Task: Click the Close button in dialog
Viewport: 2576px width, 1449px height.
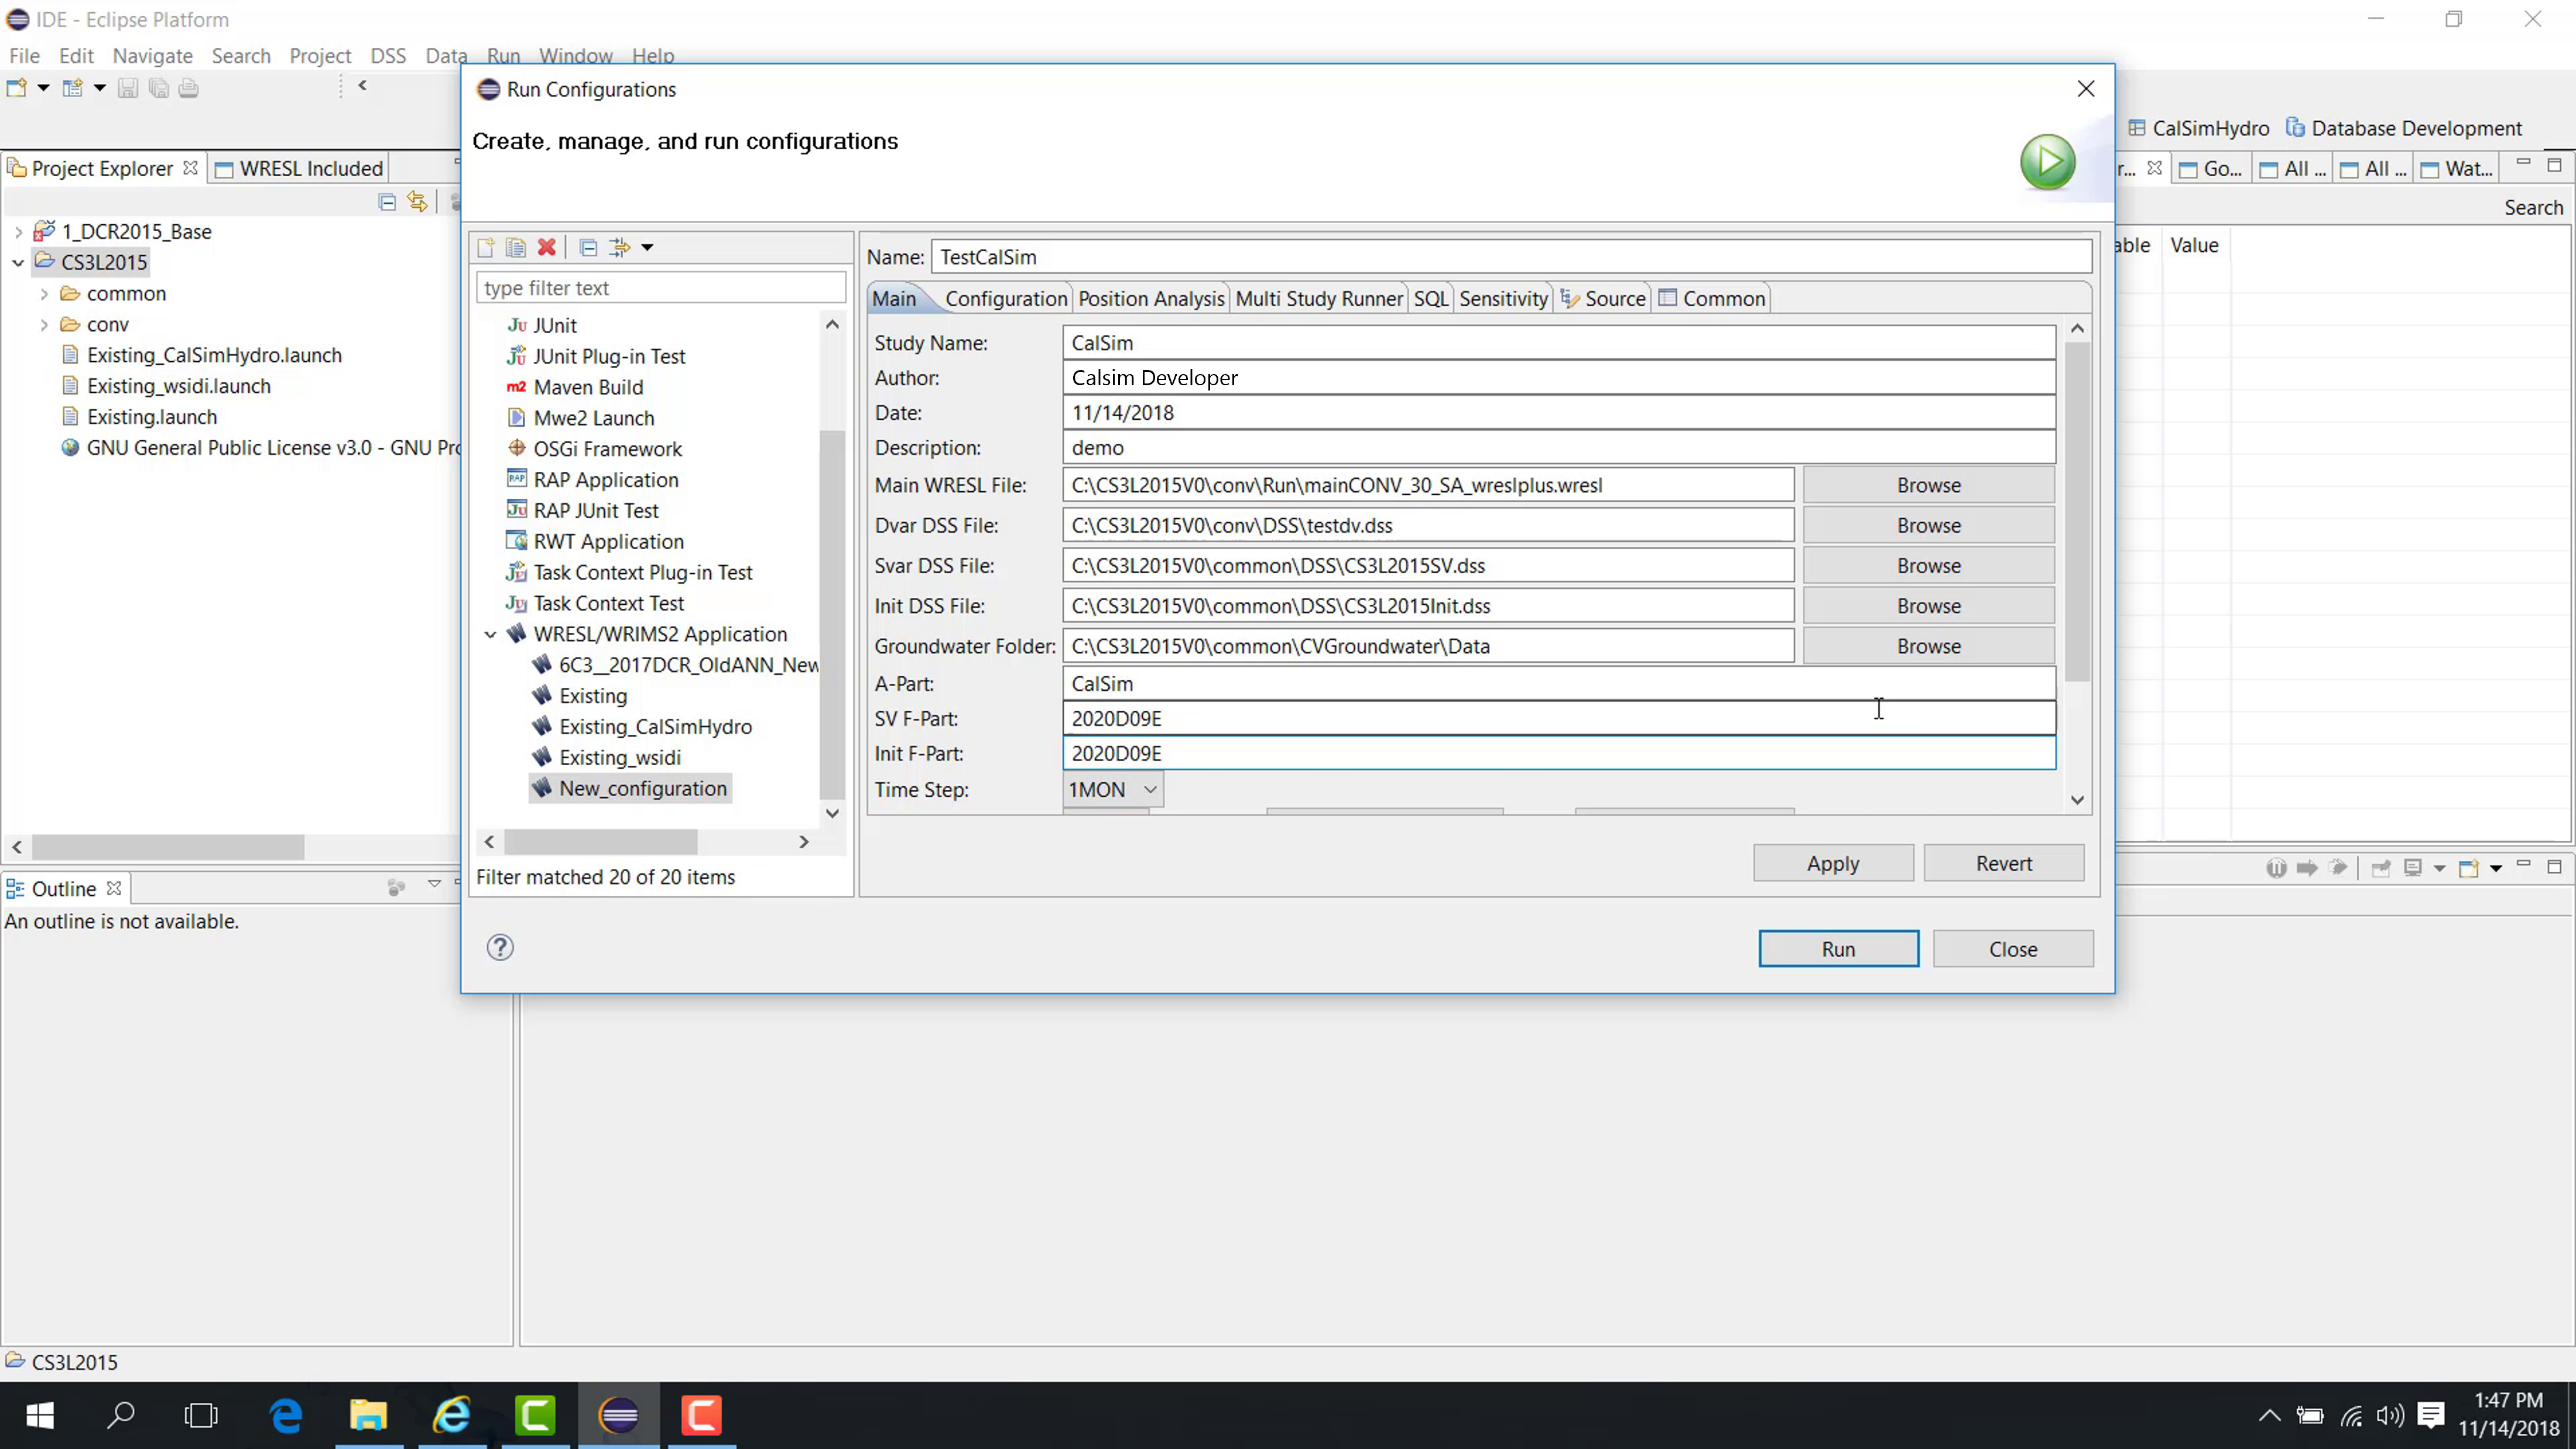Action: (x=2013, y=949)
